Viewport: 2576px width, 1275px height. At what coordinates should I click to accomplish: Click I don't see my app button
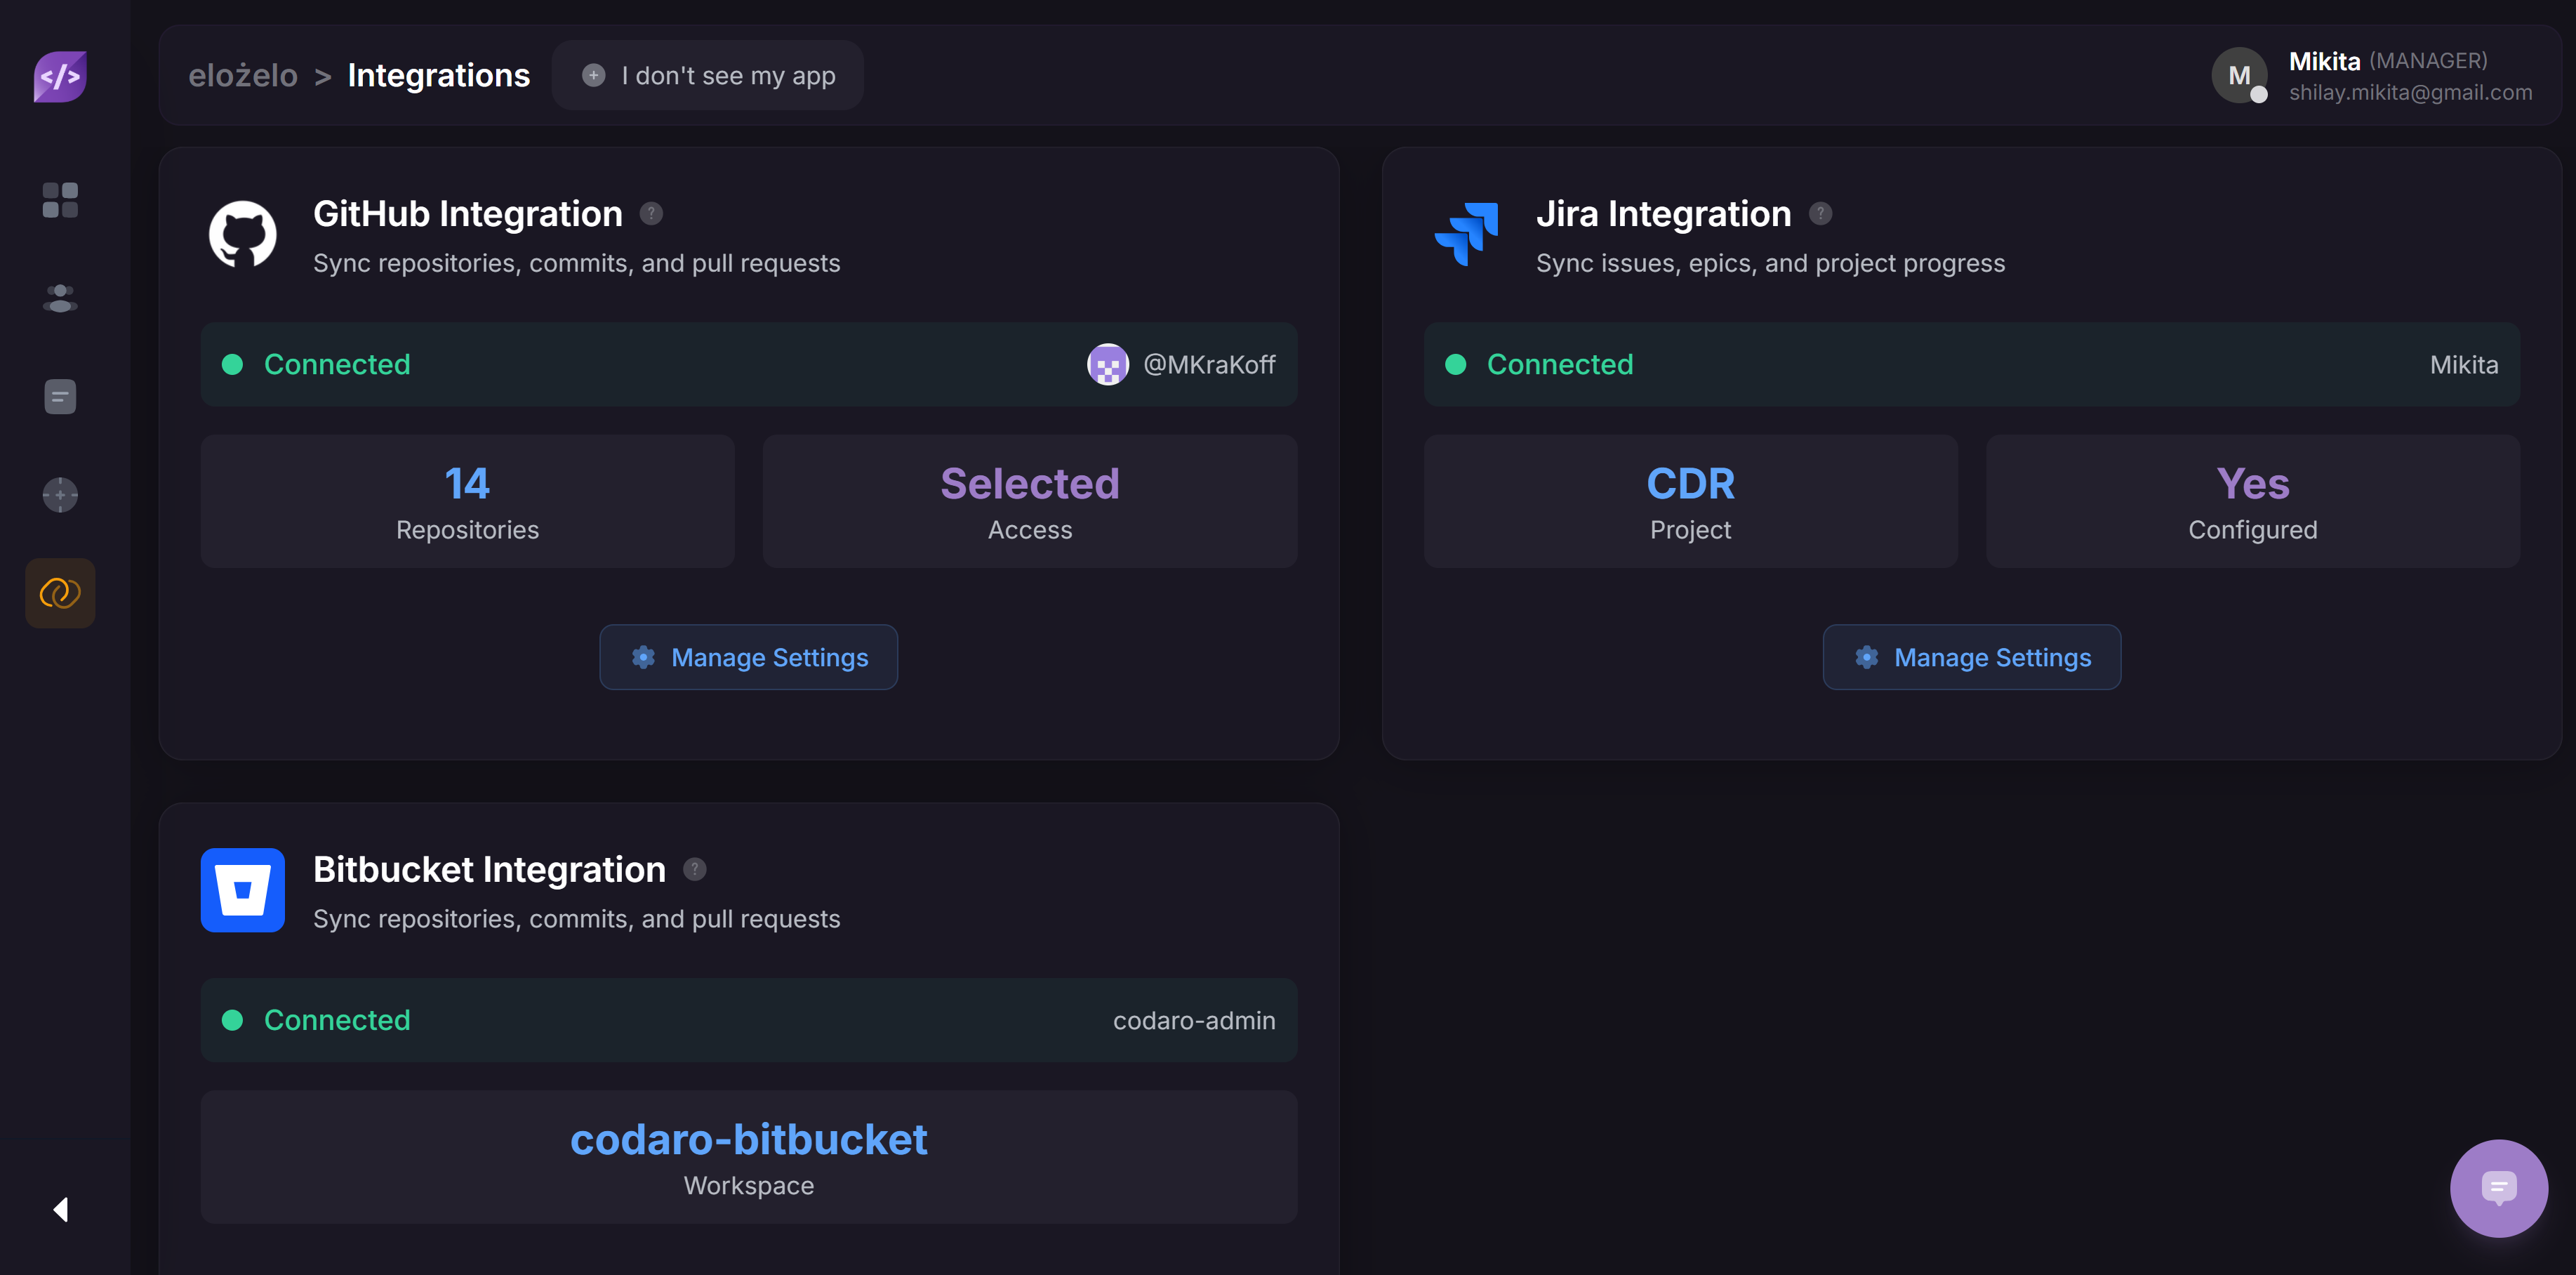[708, 75]
